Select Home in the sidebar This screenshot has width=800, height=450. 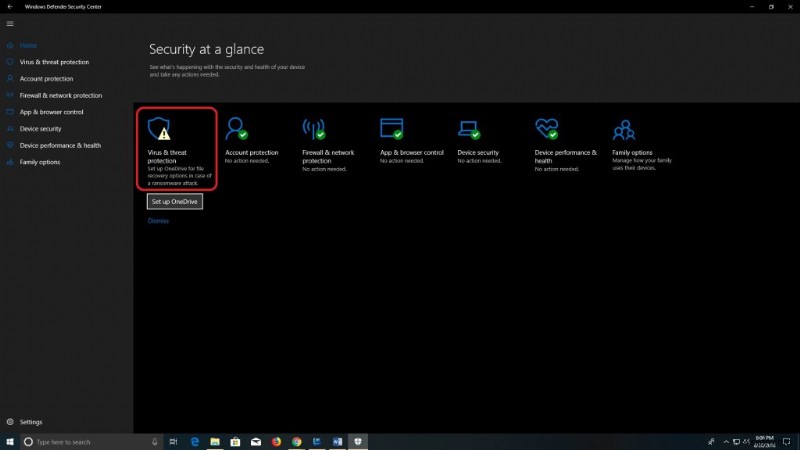(x=29, y=45)
